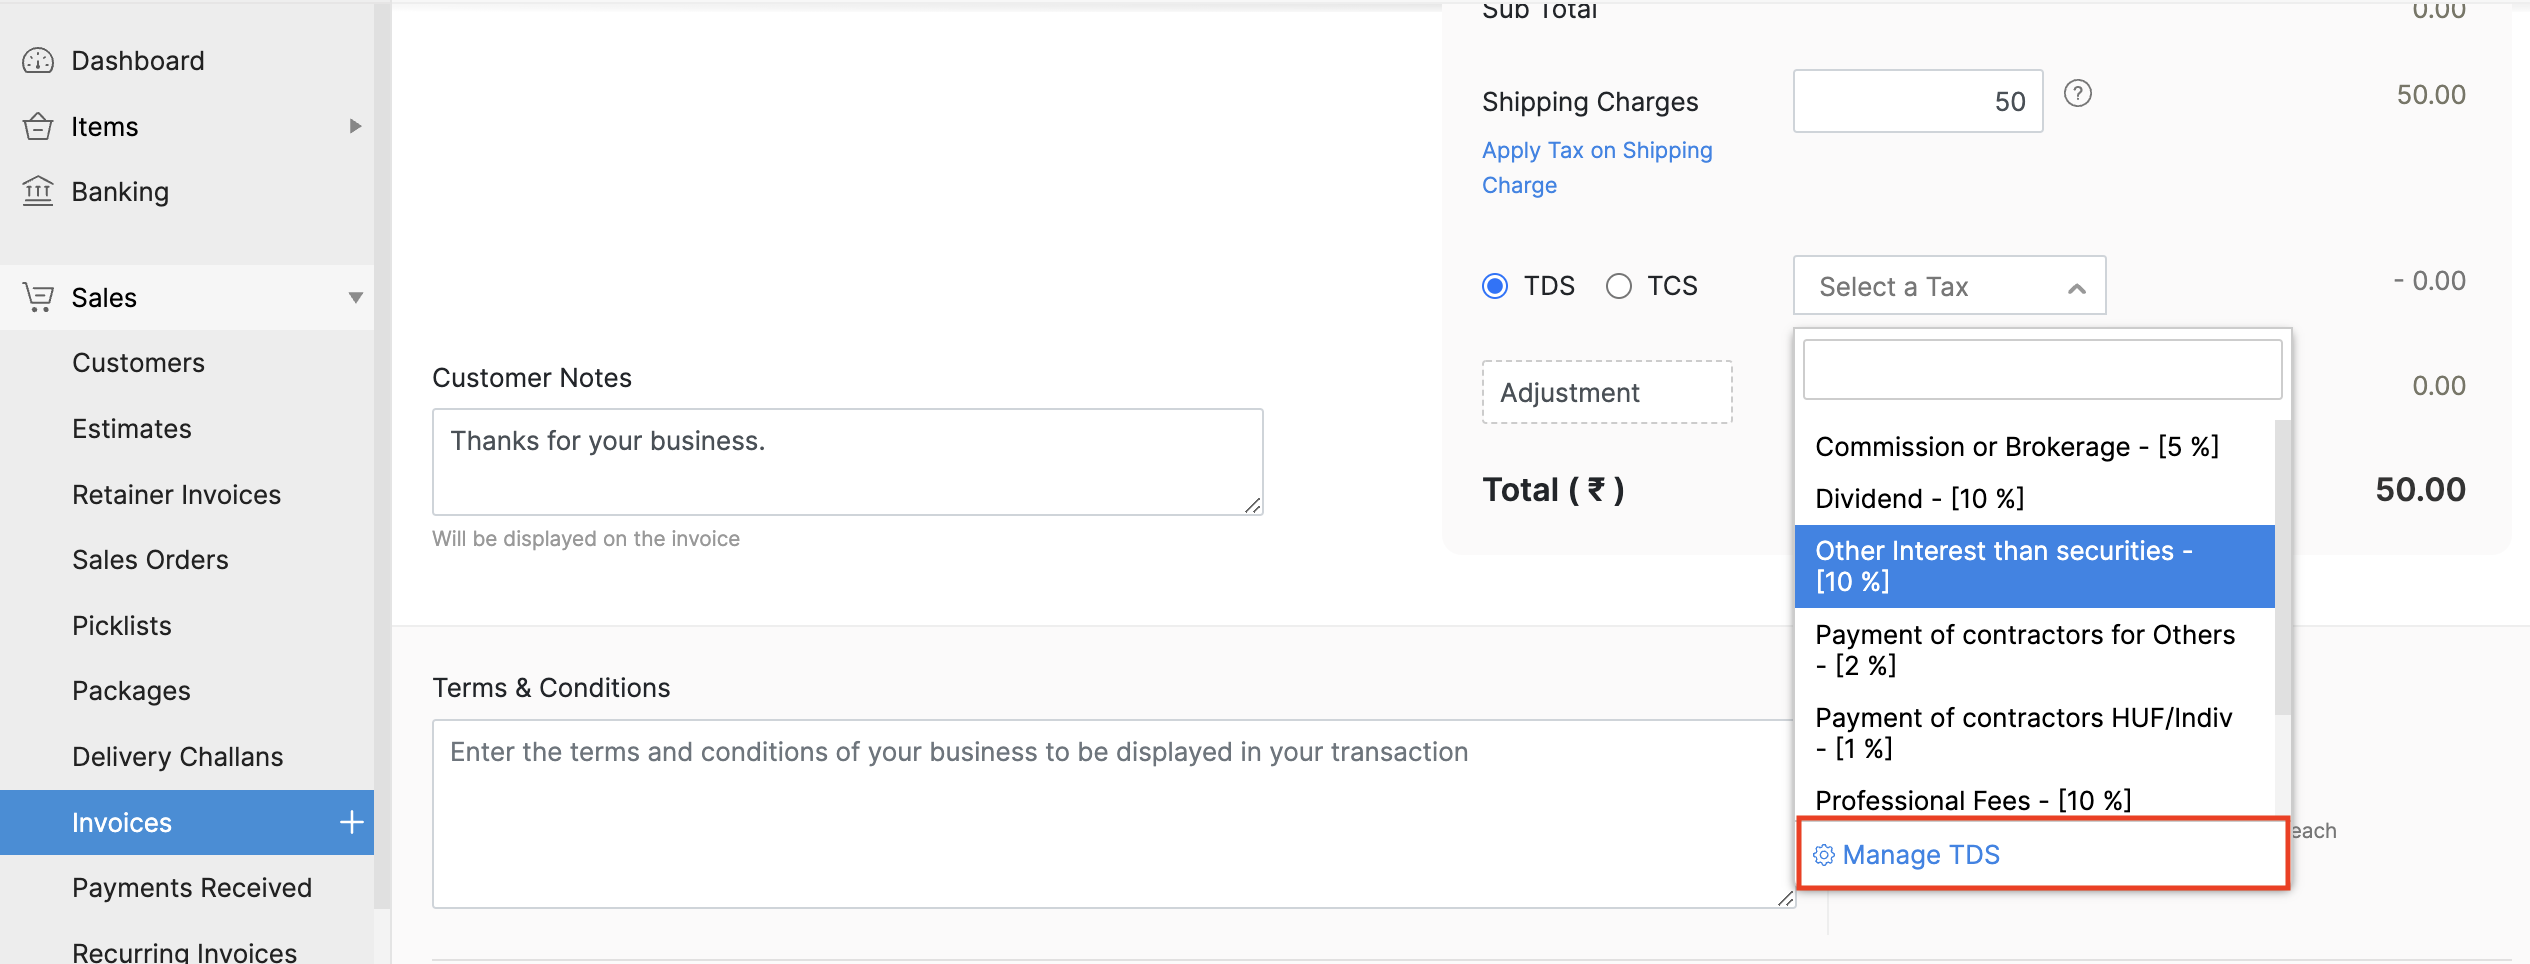Select the TCS radio button
Screen dimensions: 2530x964
click(1618, 286)
